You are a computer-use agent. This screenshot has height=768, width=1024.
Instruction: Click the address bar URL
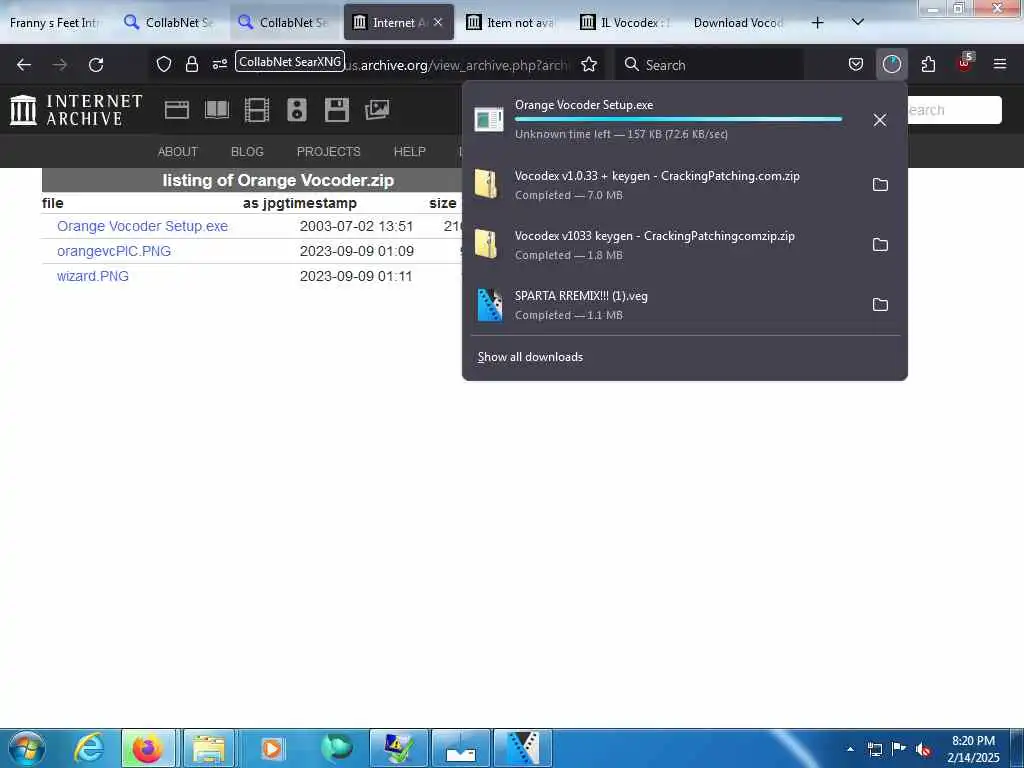tap(457, 65)
